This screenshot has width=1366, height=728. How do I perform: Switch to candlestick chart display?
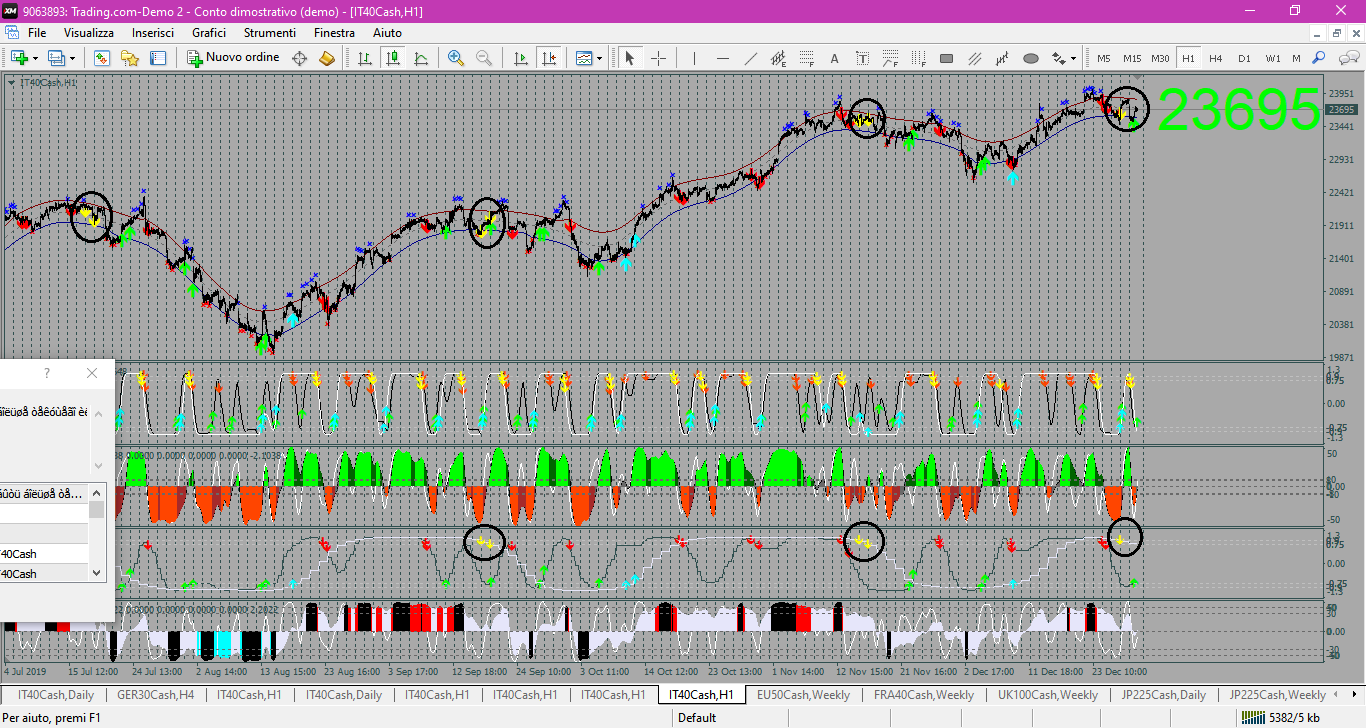click(393, 58)
